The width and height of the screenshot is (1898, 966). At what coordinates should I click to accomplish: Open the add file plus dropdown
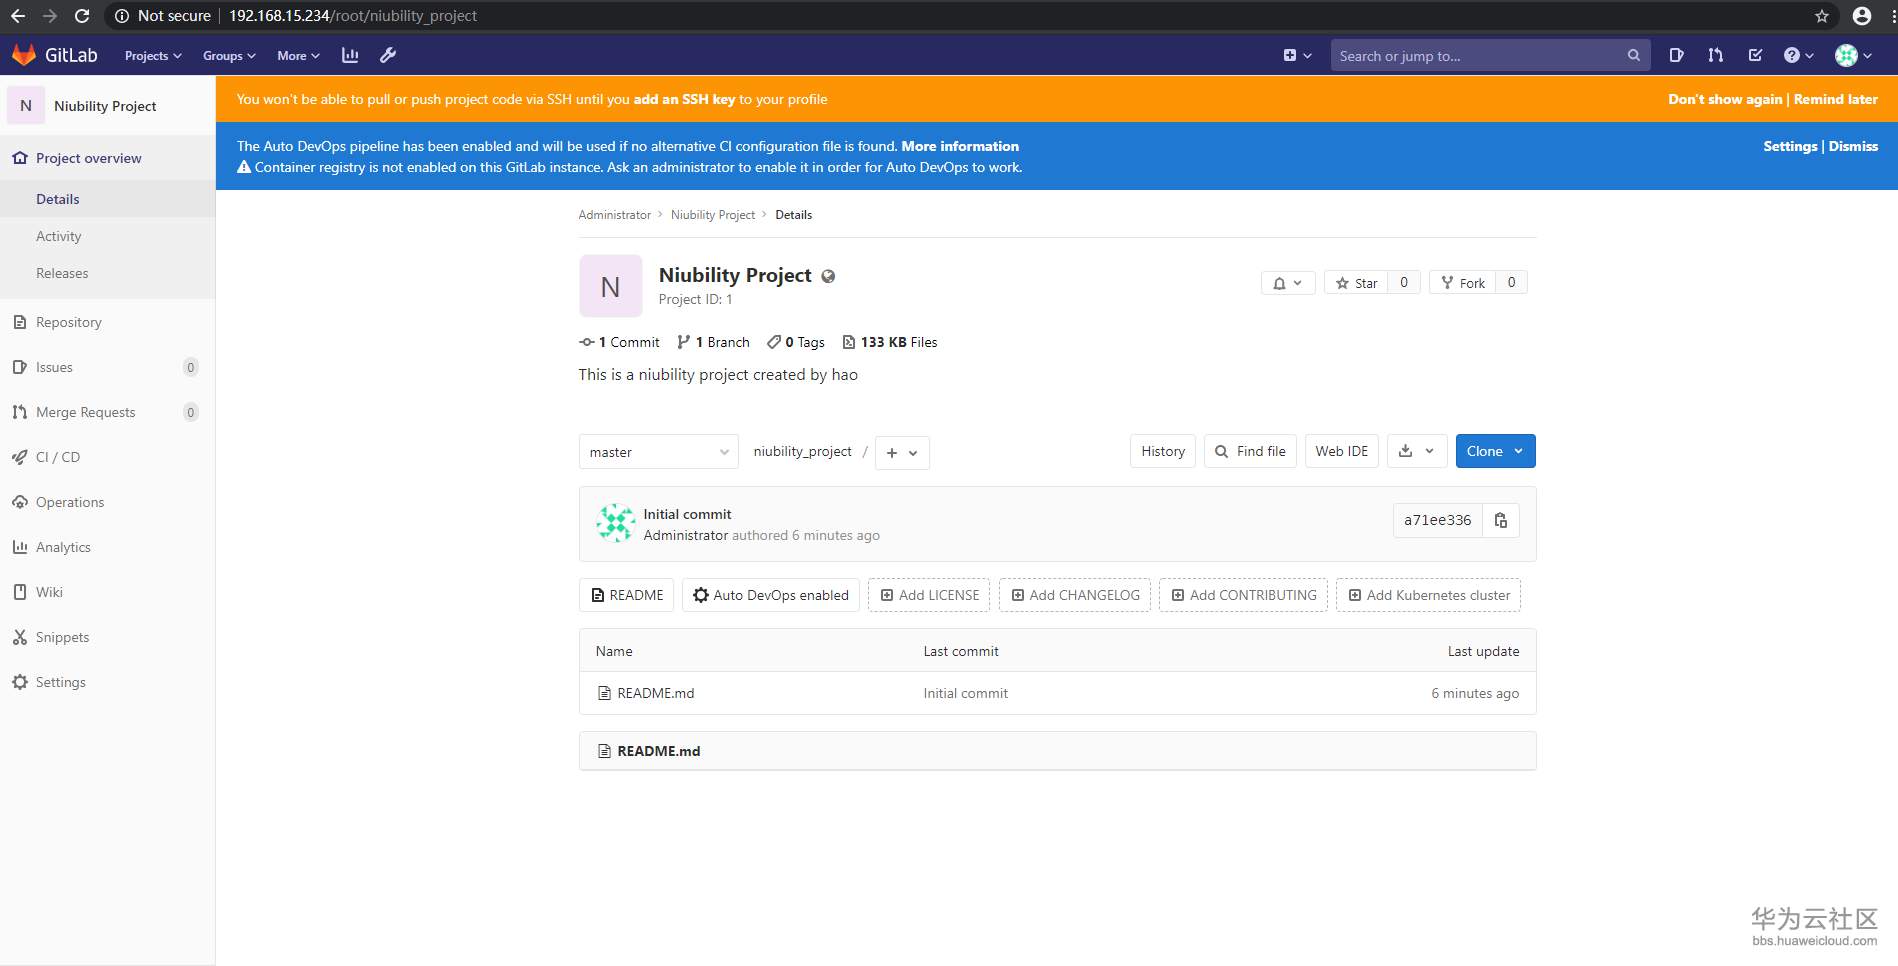tap(902, 452)
